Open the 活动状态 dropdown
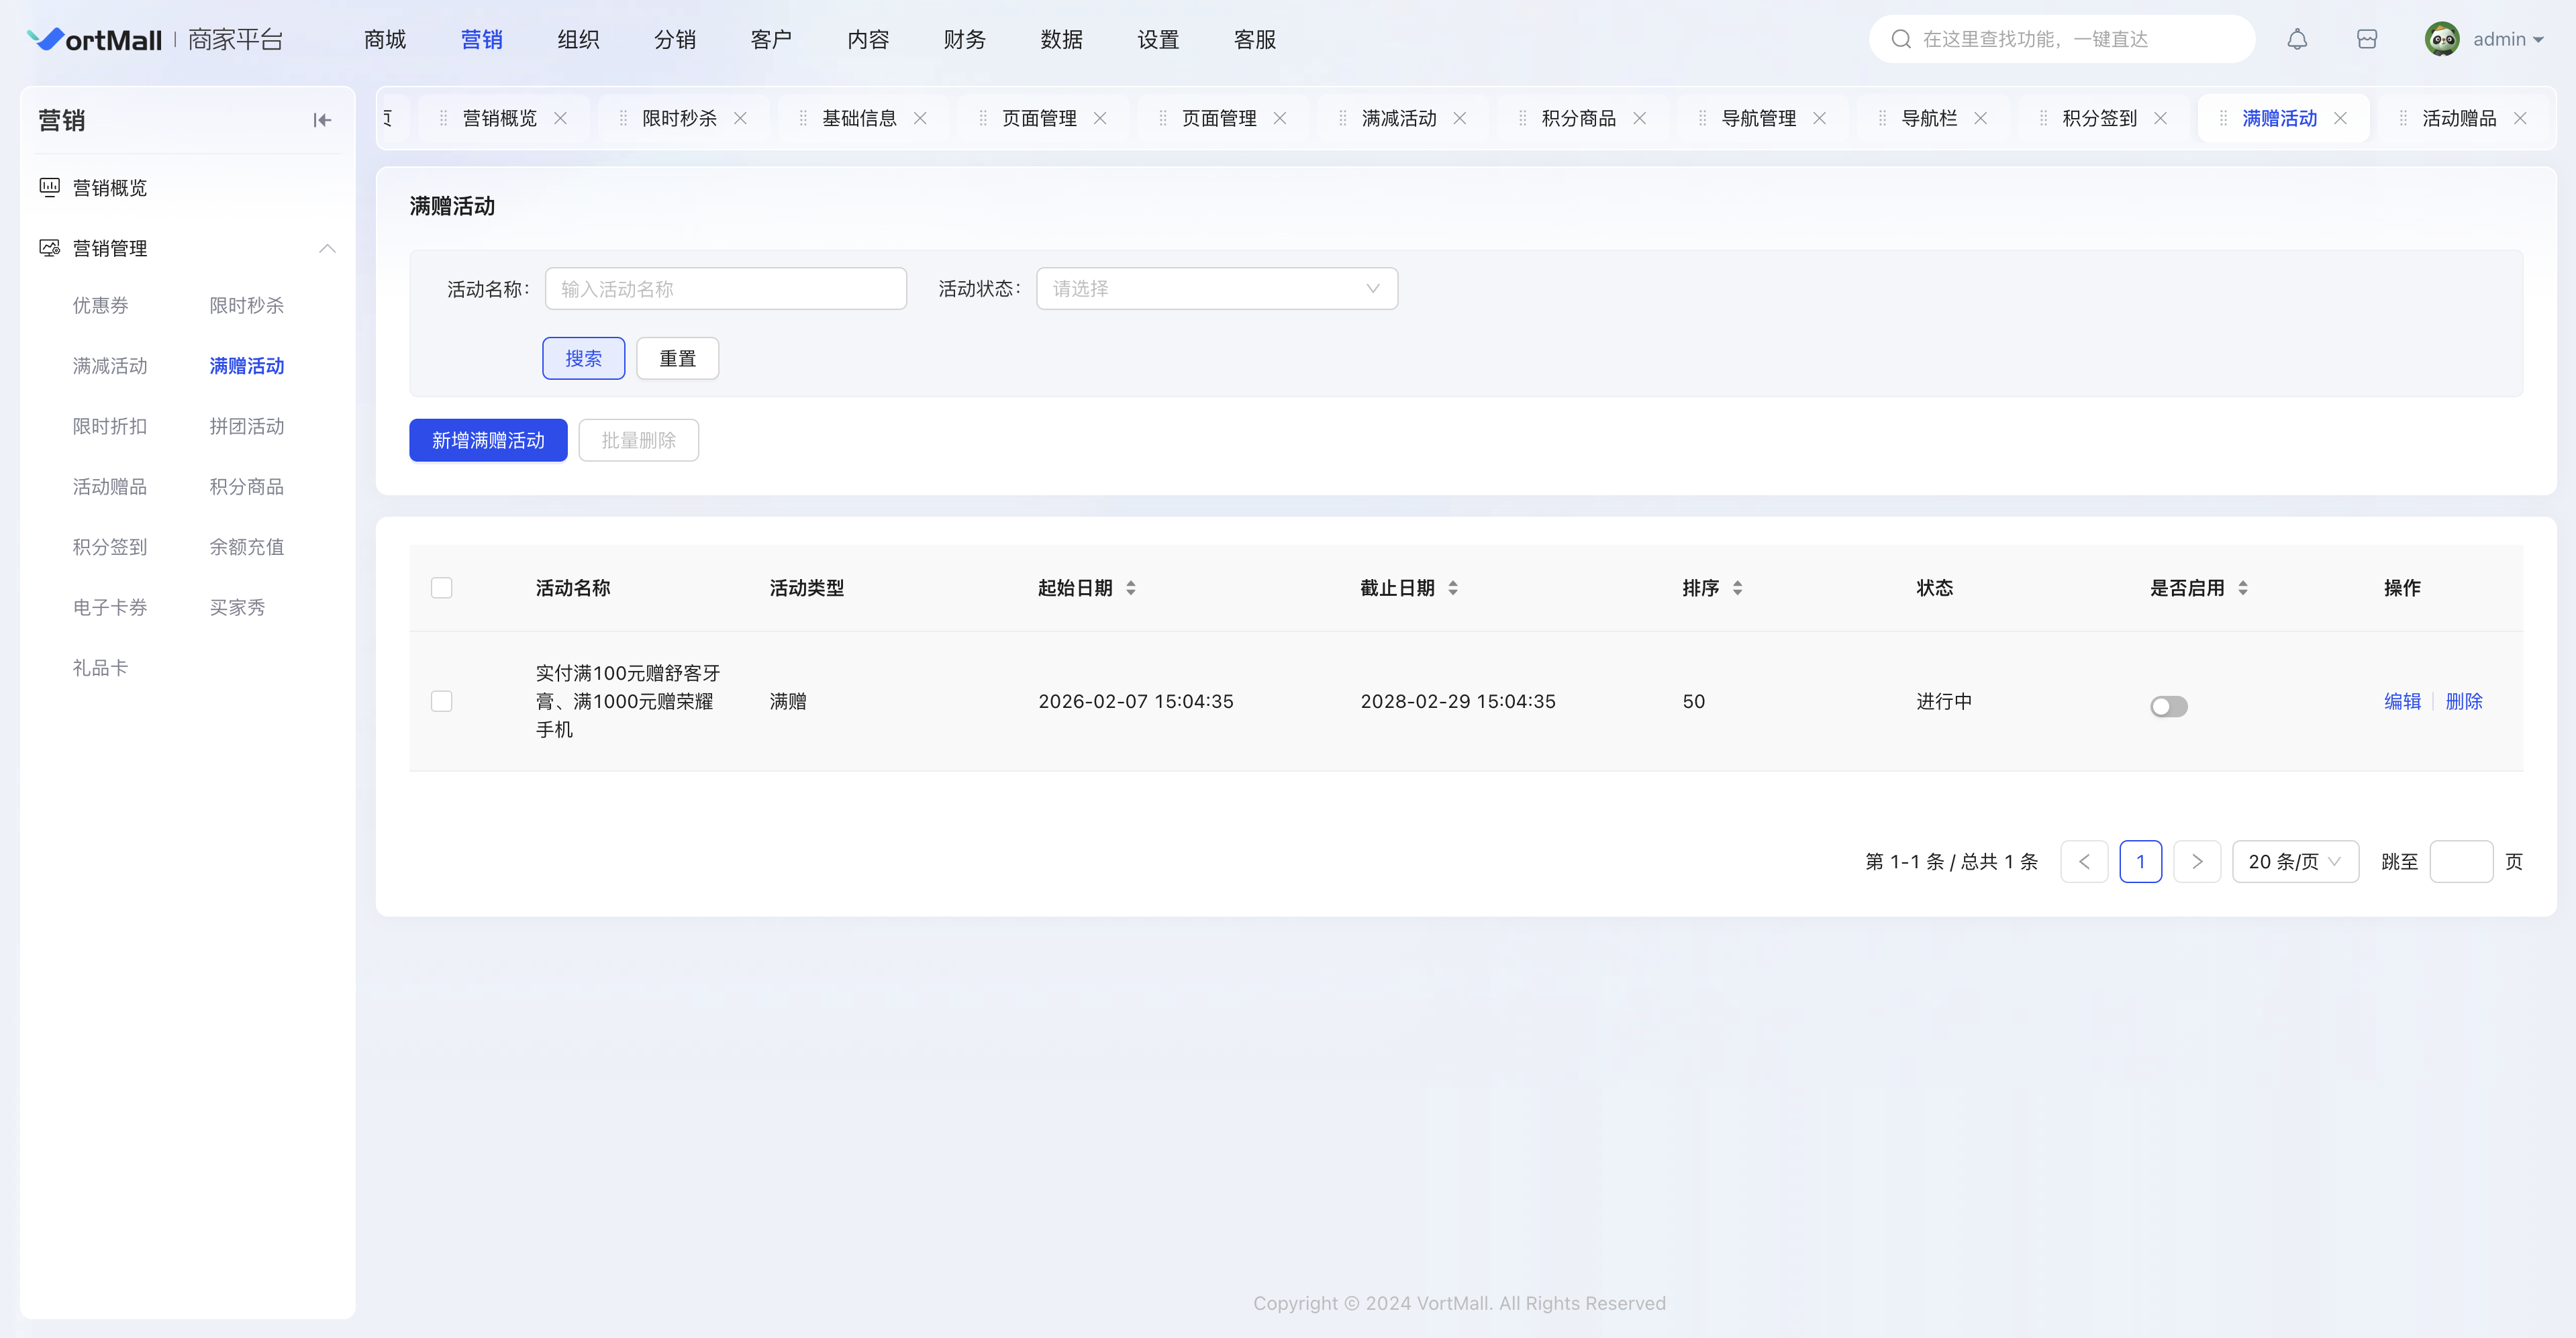This screenshot has height=1338, width=2576. [x=1216, y=288]
